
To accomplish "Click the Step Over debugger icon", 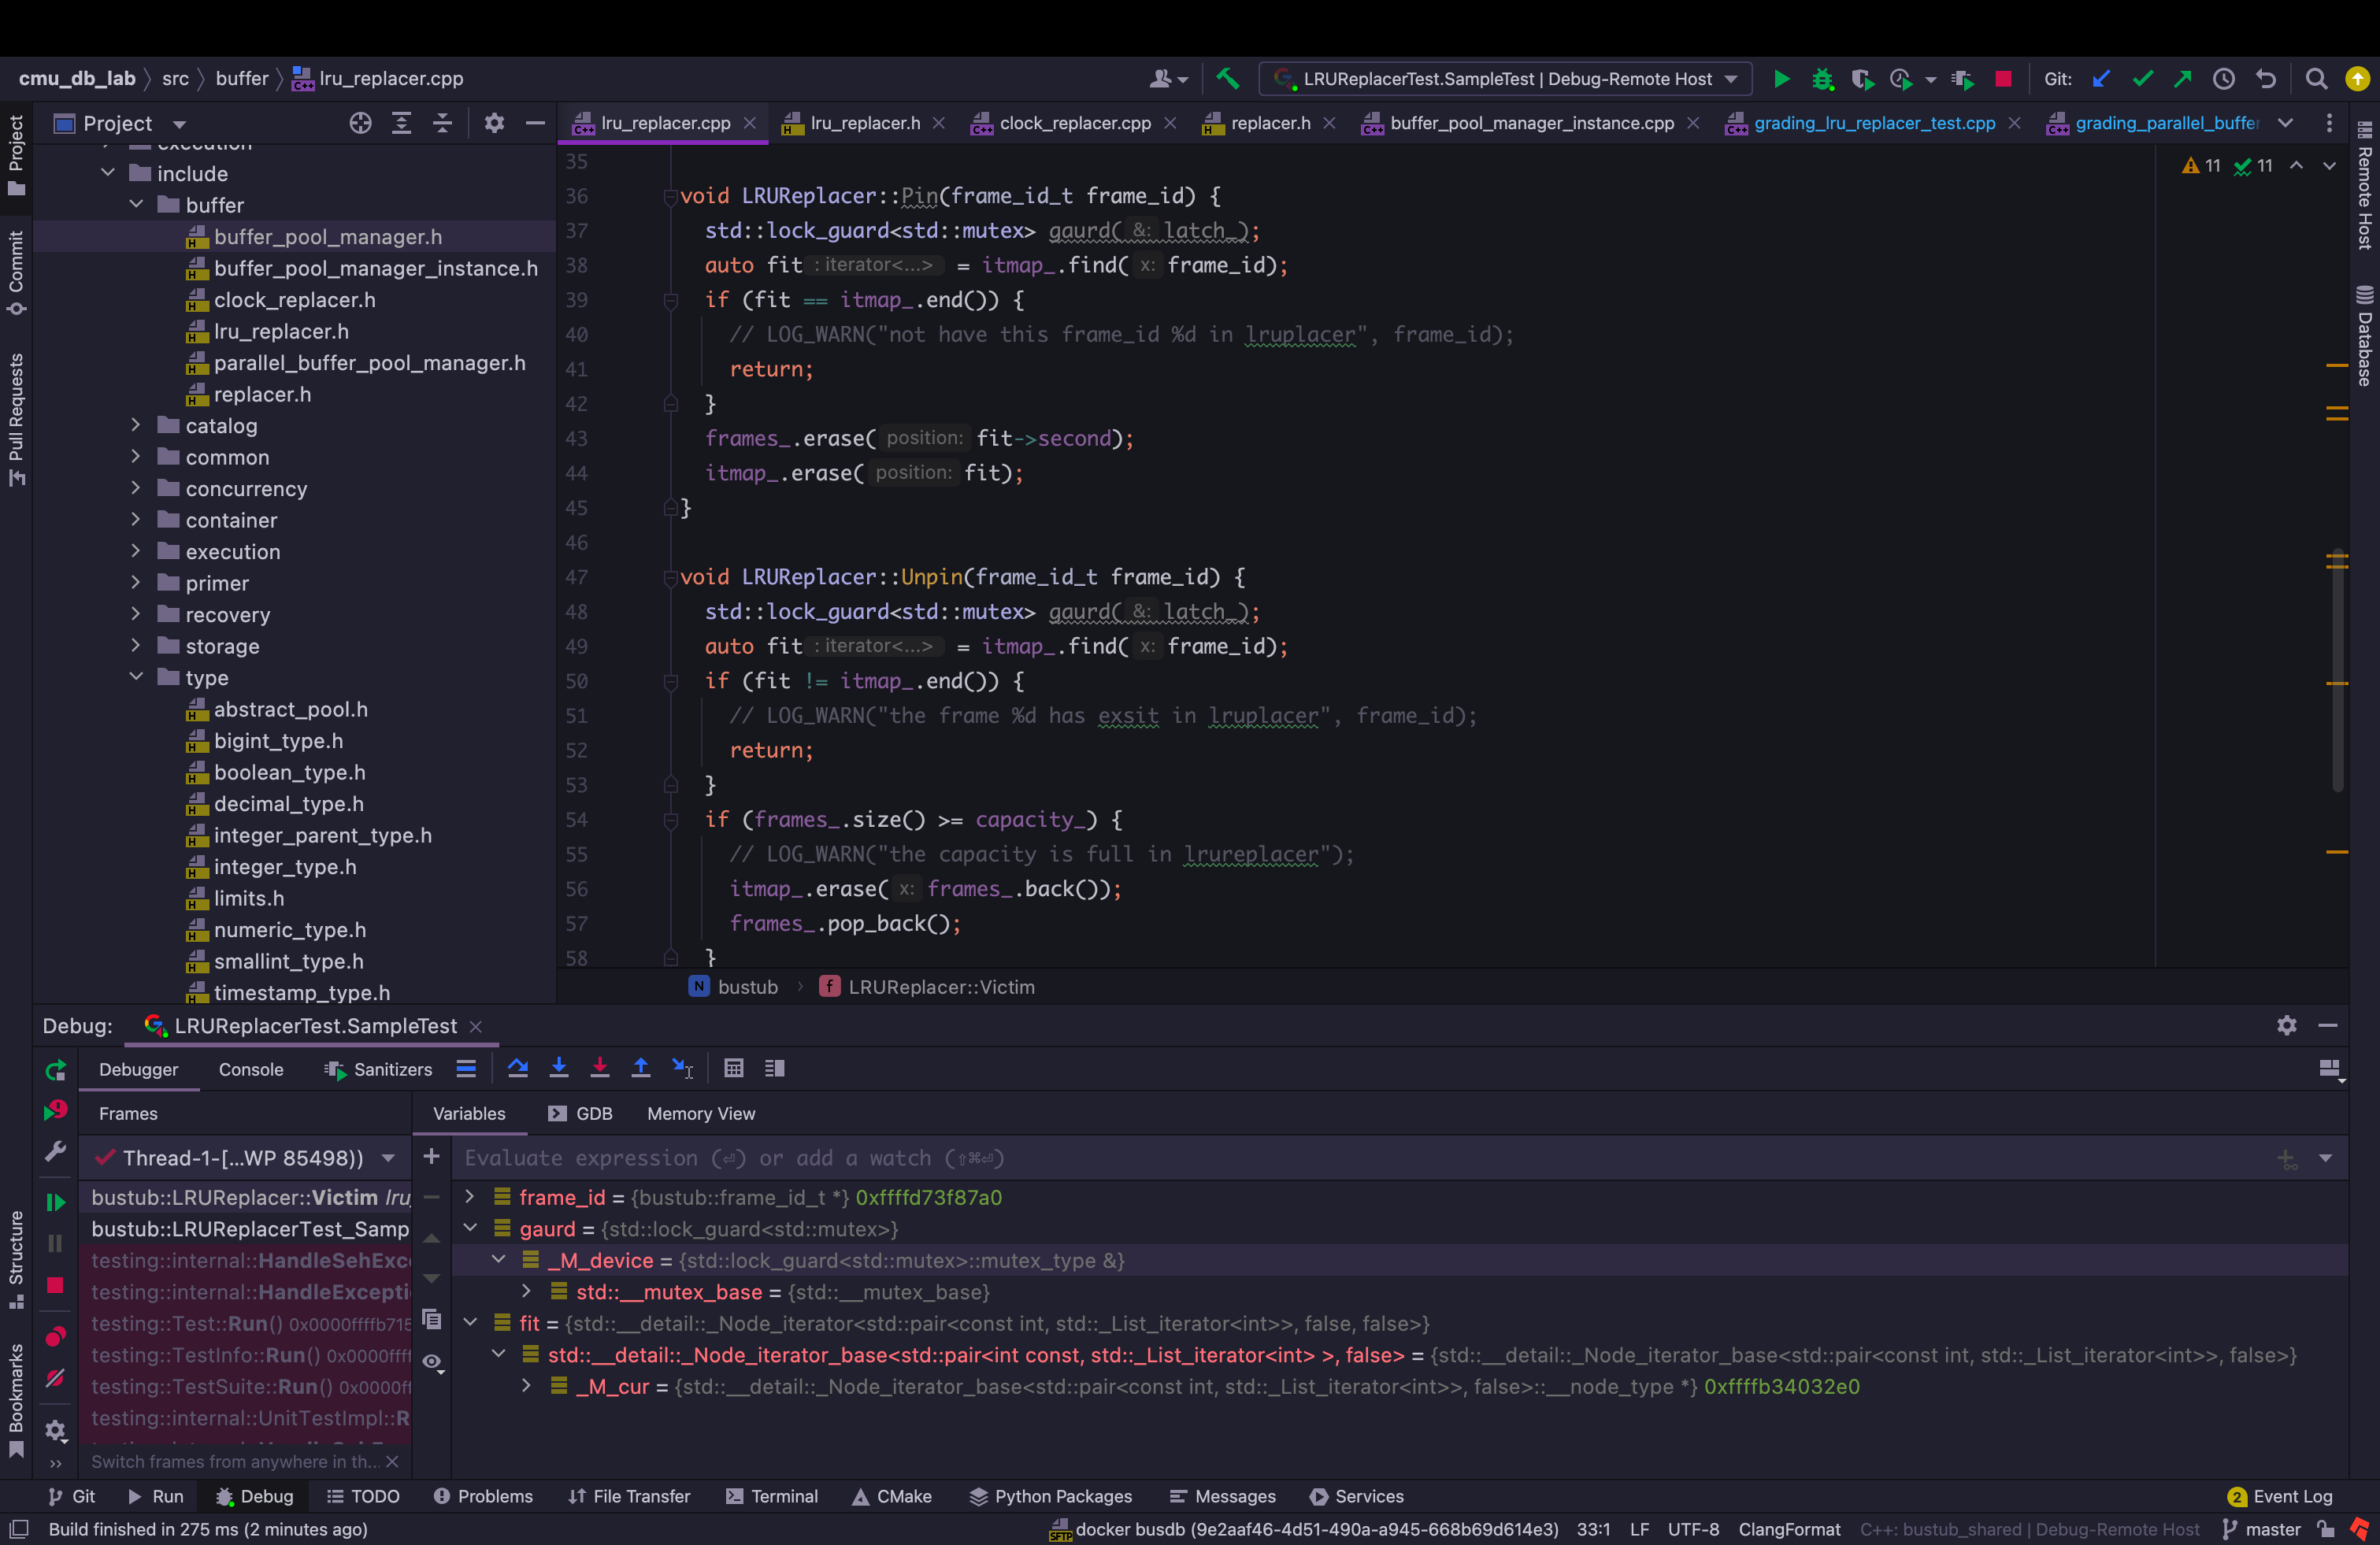I will click(518, 1068).
